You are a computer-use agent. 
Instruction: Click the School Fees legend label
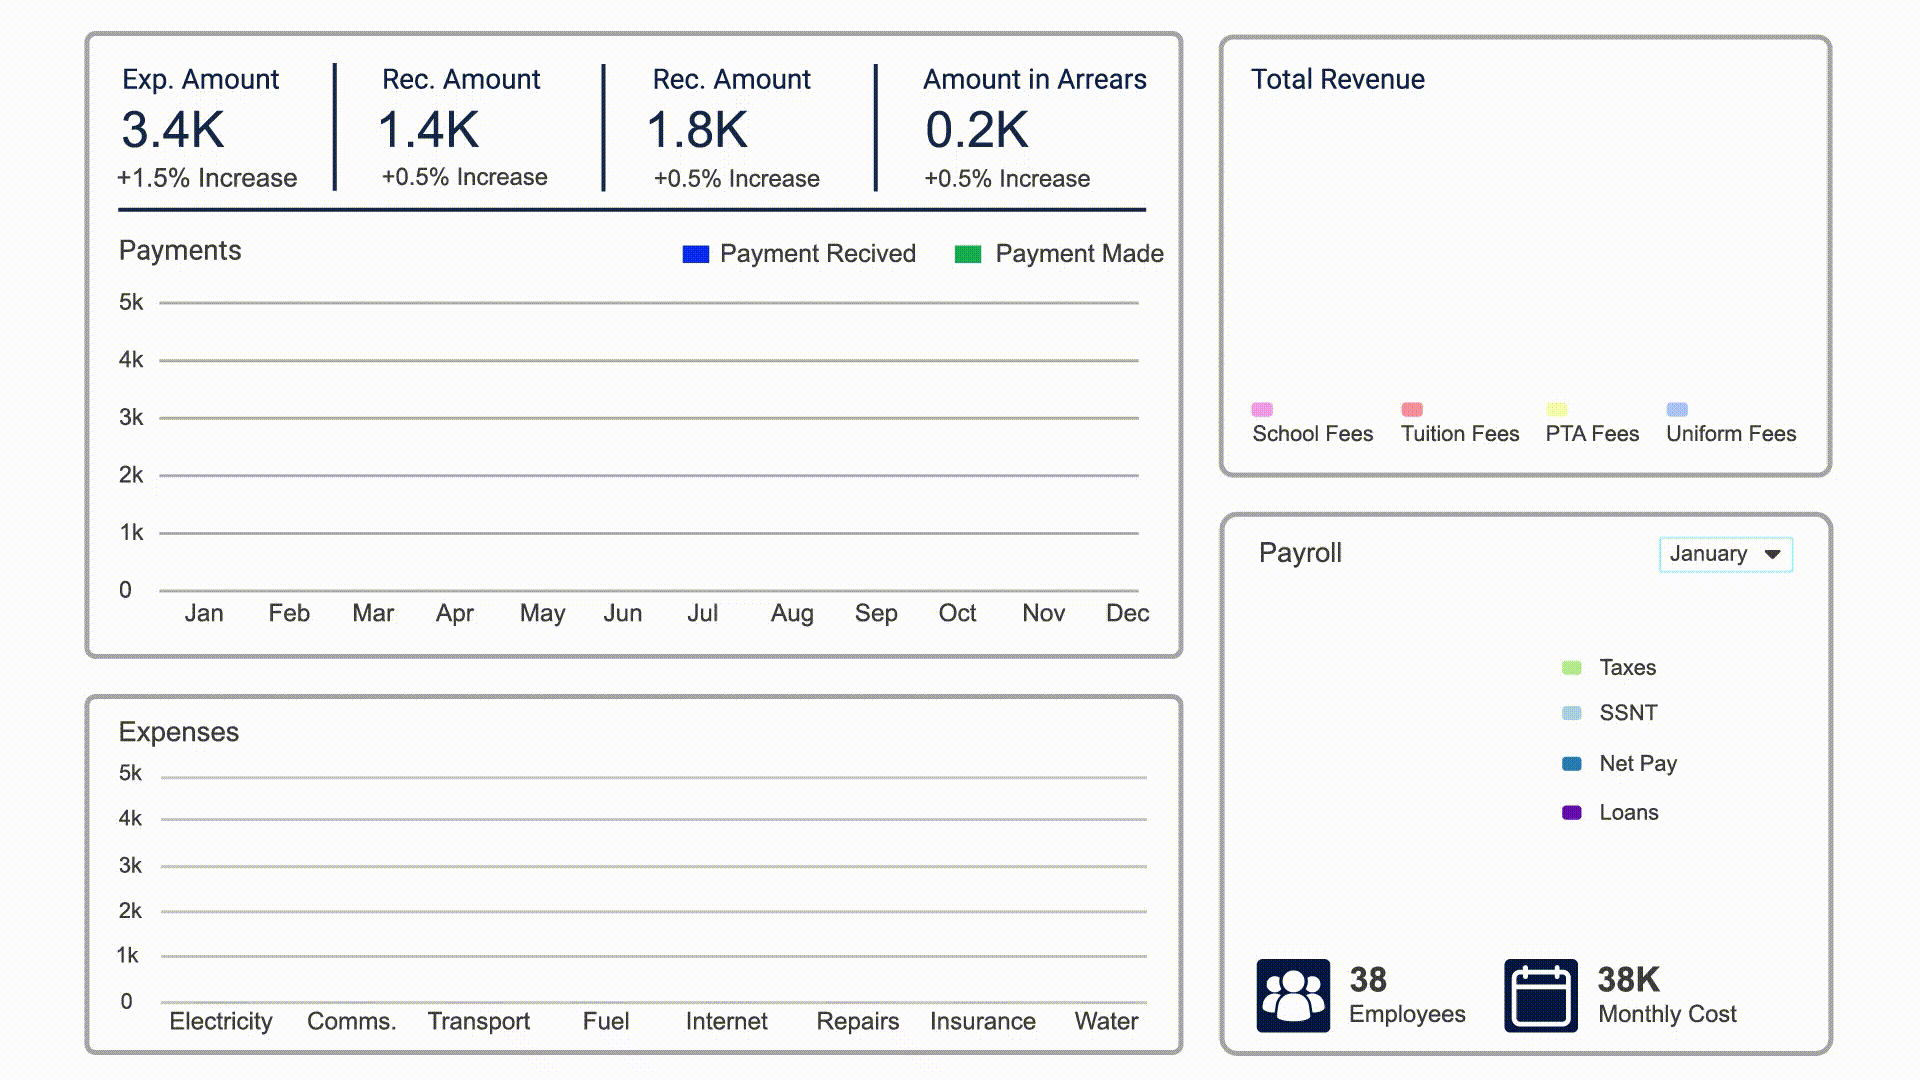[x=1313, y=434]
